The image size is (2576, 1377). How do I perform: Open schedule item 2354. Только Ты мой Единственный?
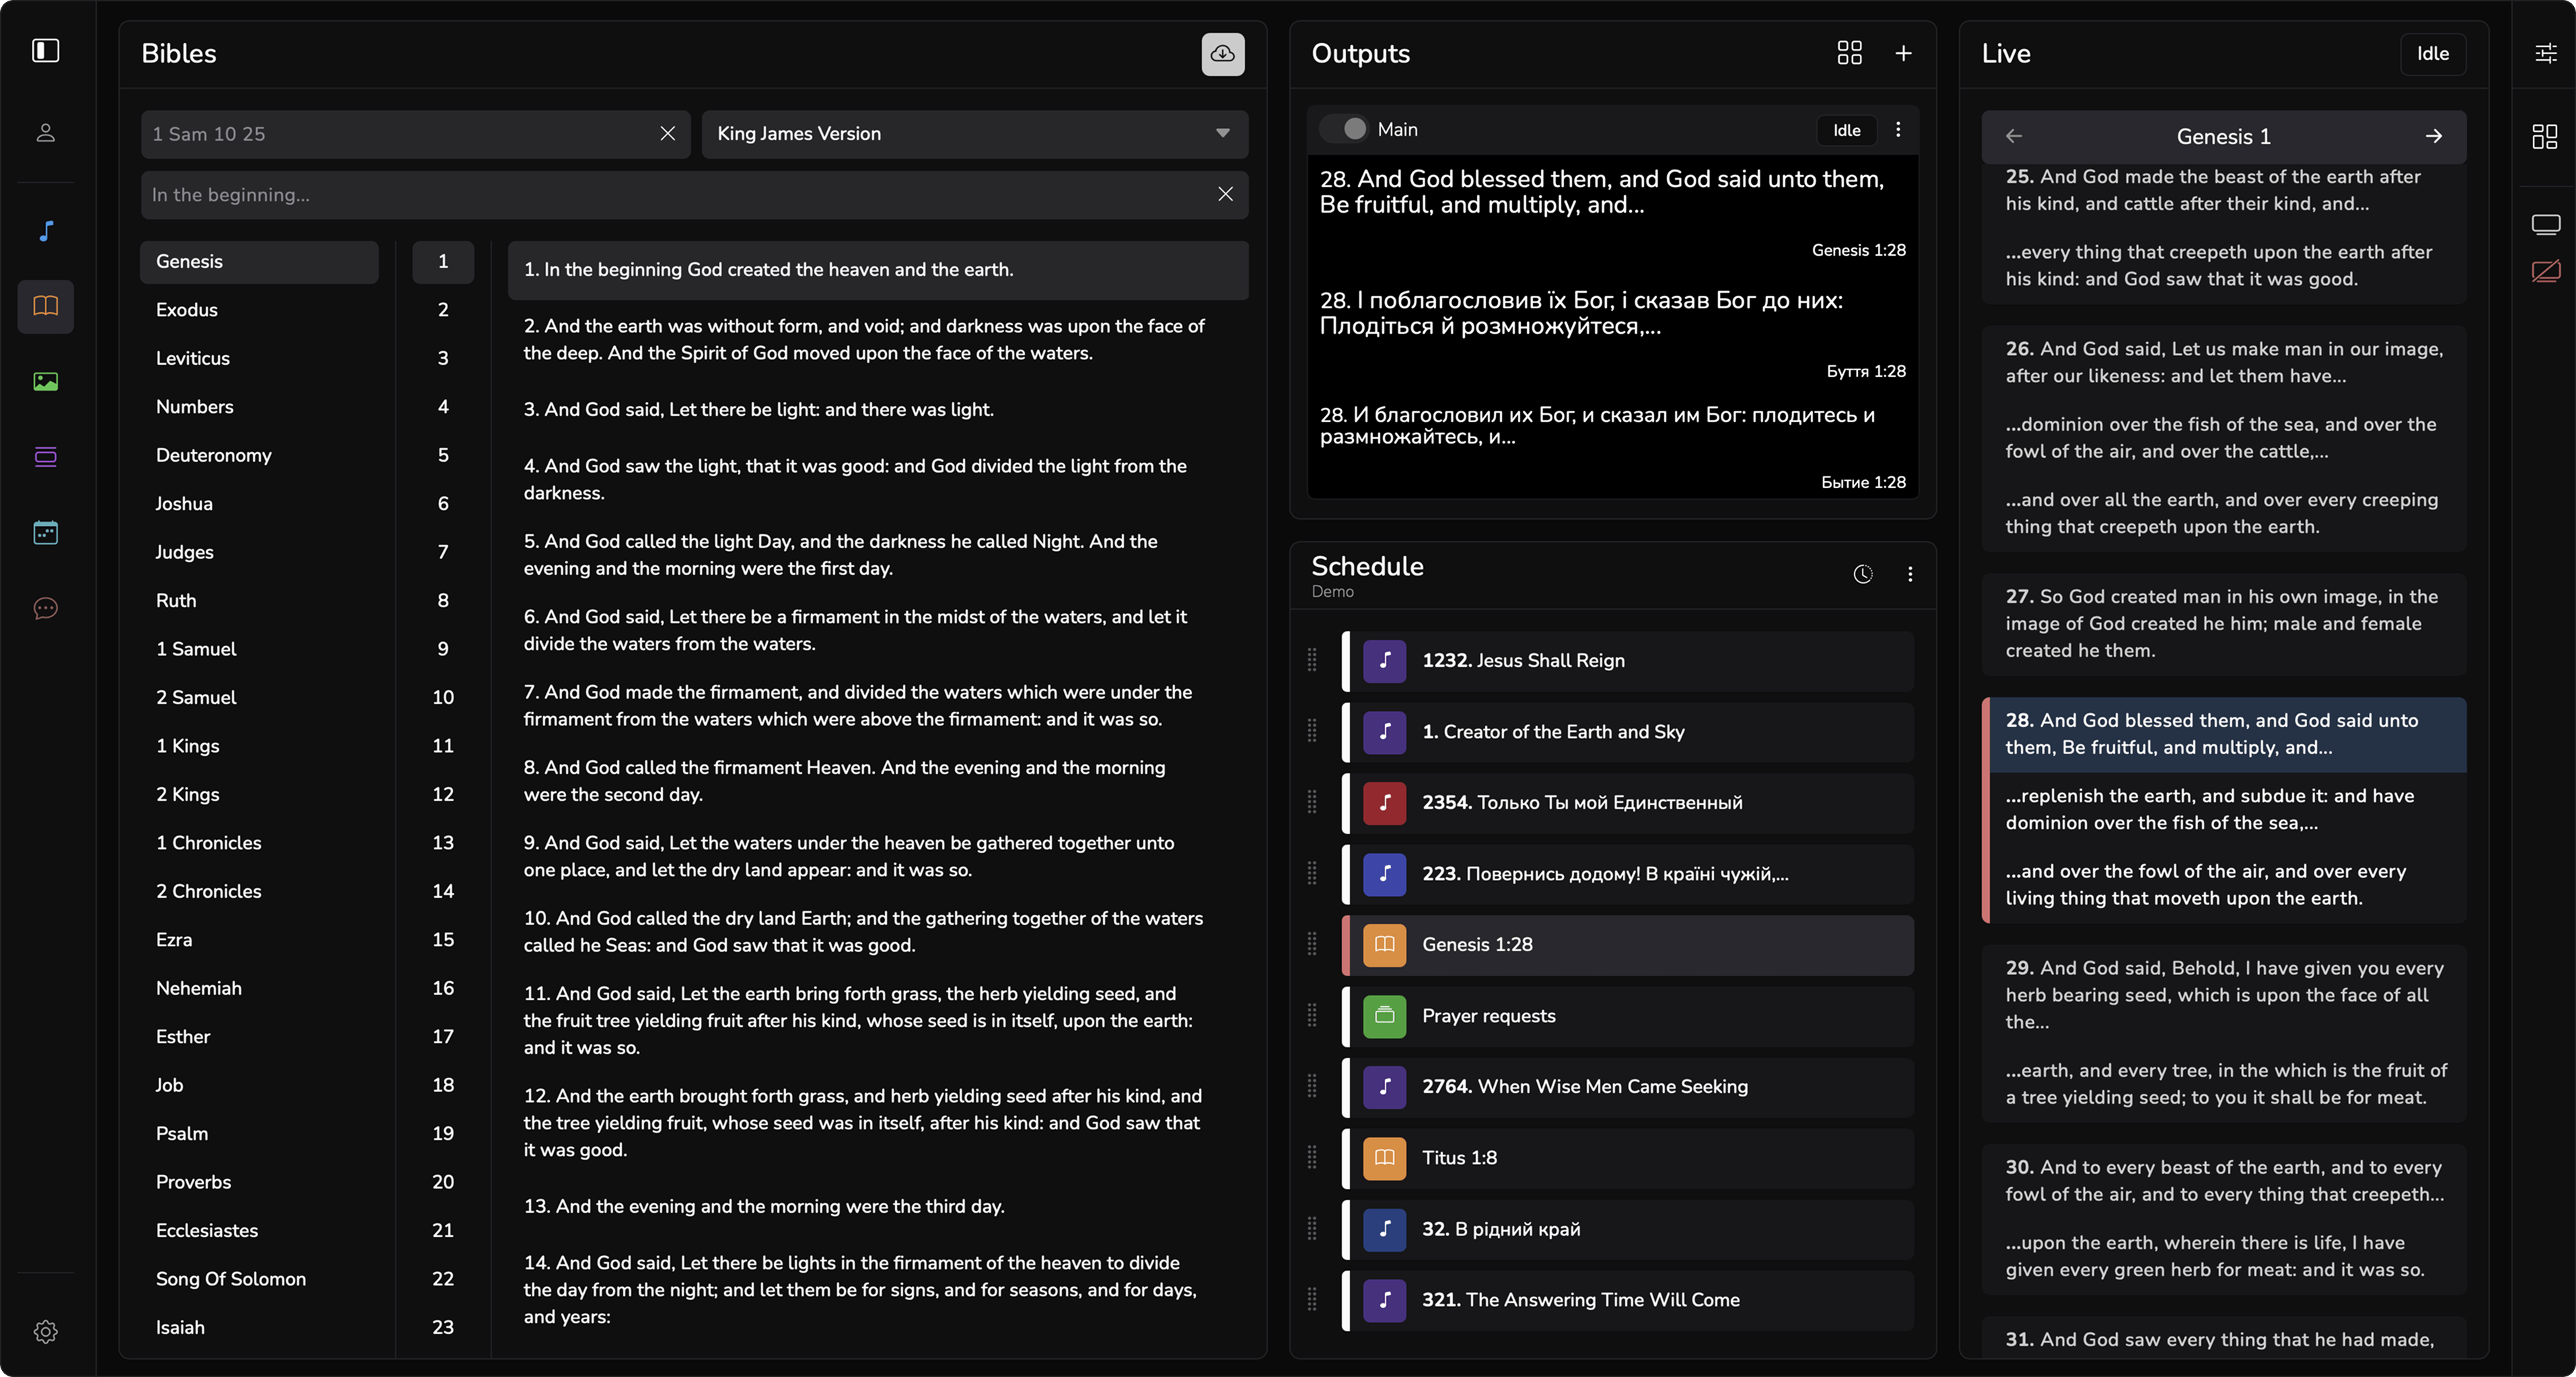click(1628, 803)
